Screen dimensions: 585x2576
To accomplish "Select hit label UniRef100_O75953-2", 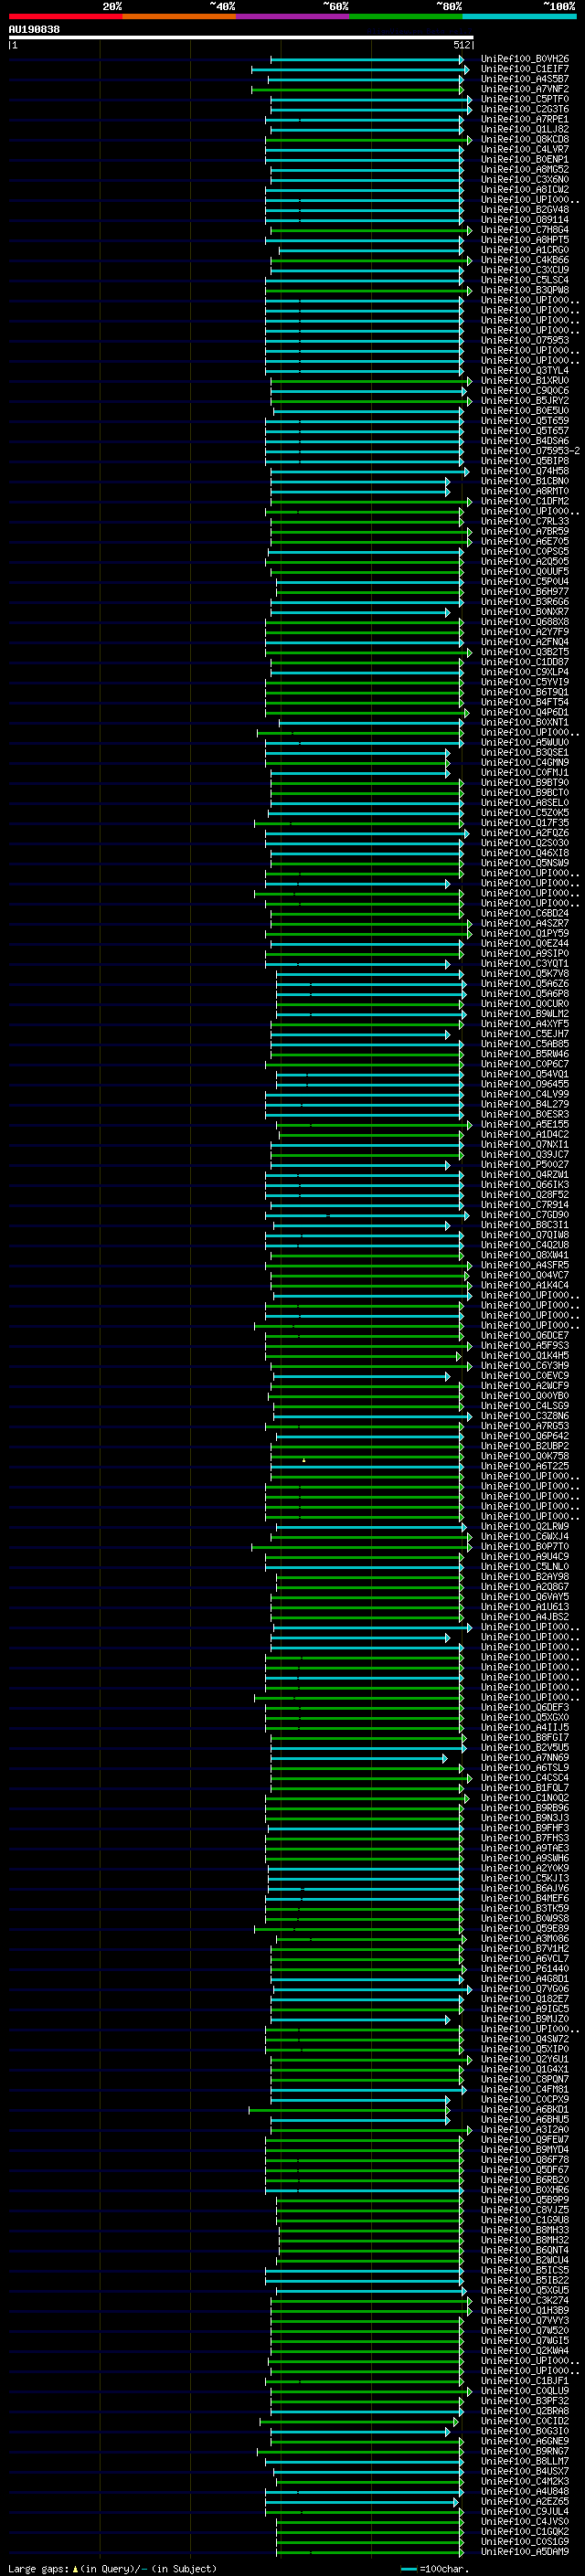I will 530,451.
